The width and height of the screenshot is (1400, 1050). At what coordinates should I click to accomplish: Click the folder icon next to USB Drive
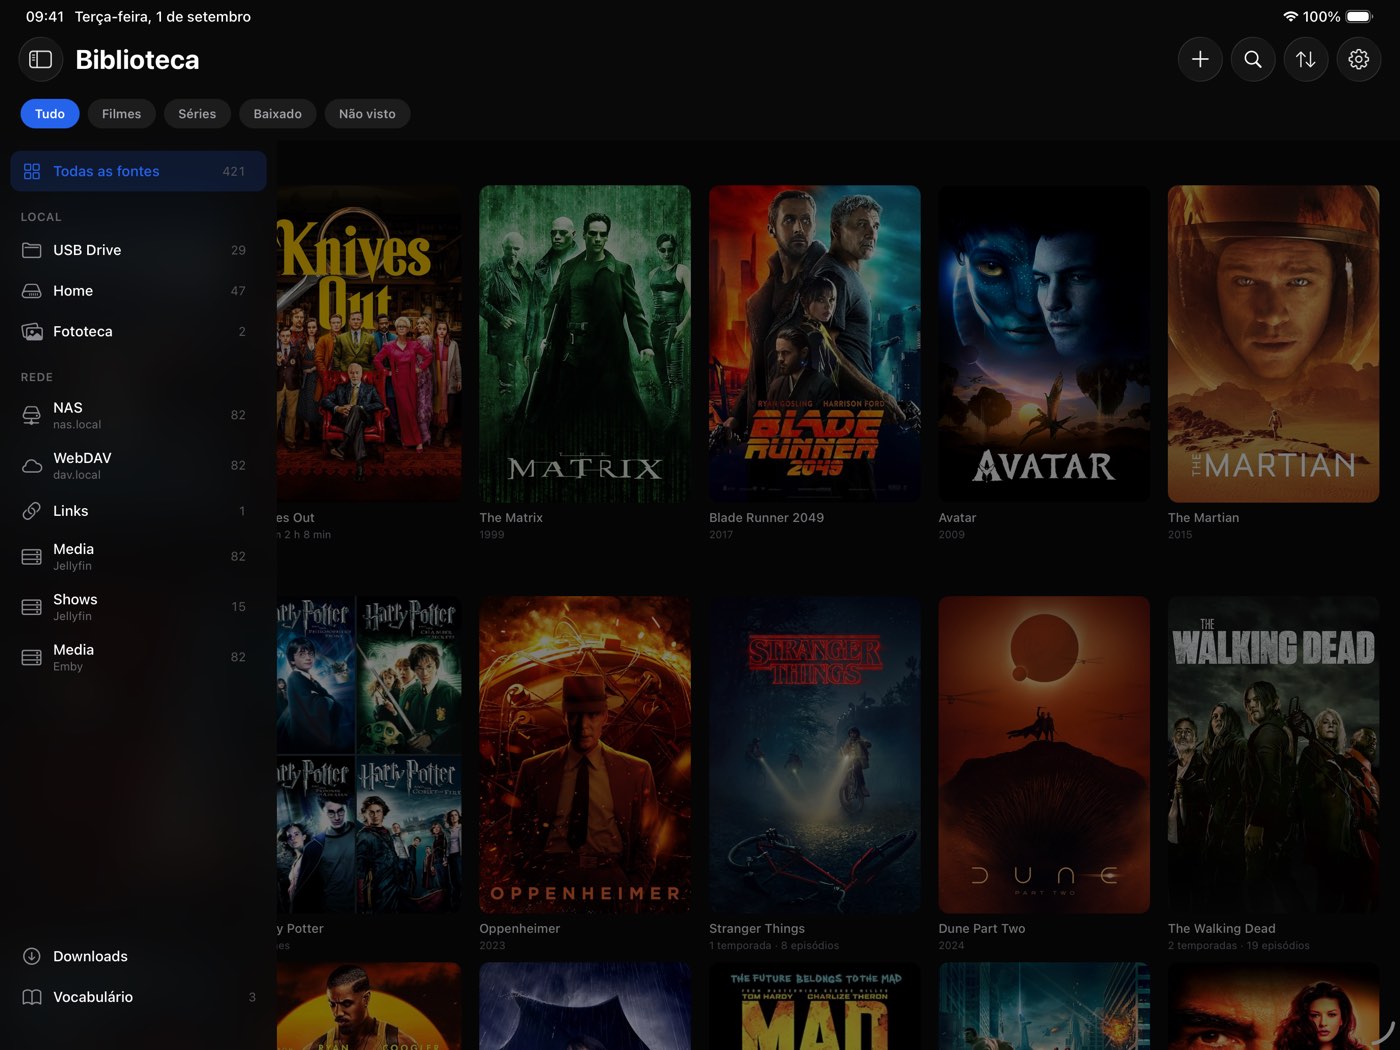(32, 250)
